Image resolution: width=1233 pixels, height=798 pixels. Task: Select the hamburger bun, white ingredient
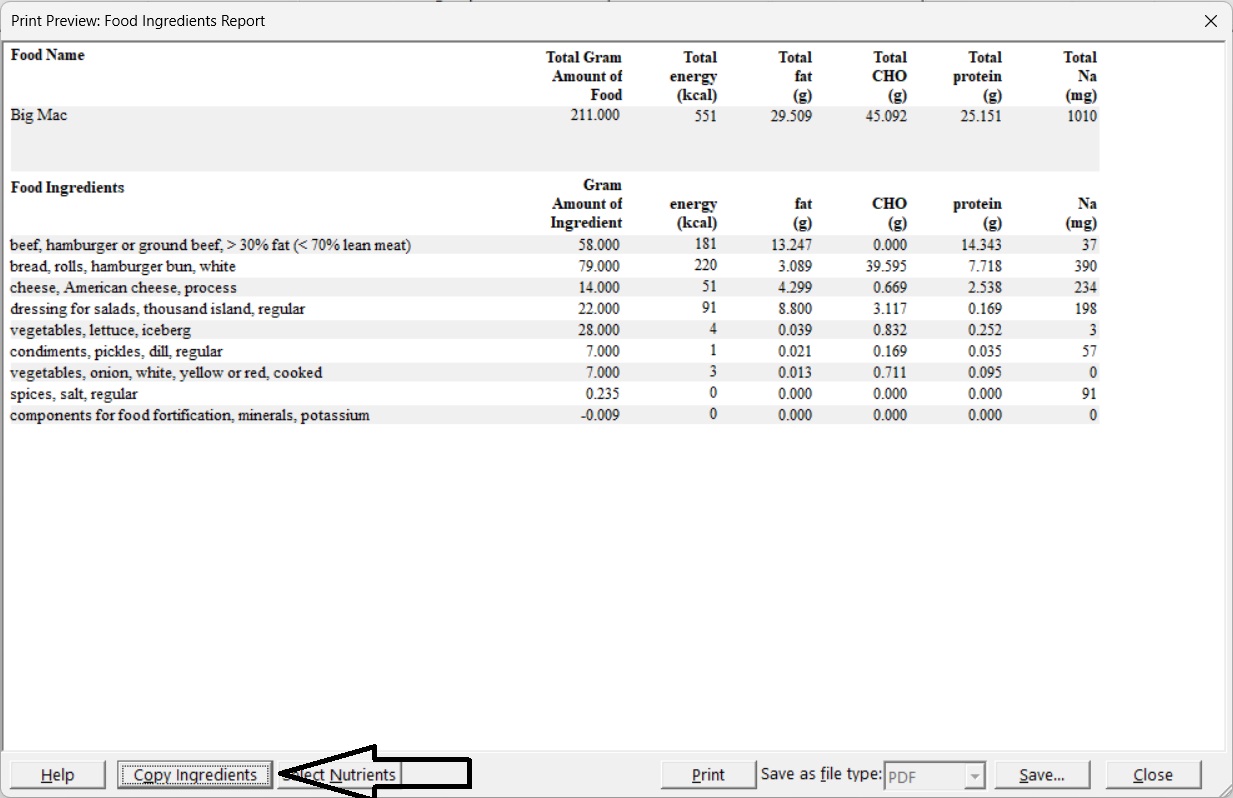123,266
